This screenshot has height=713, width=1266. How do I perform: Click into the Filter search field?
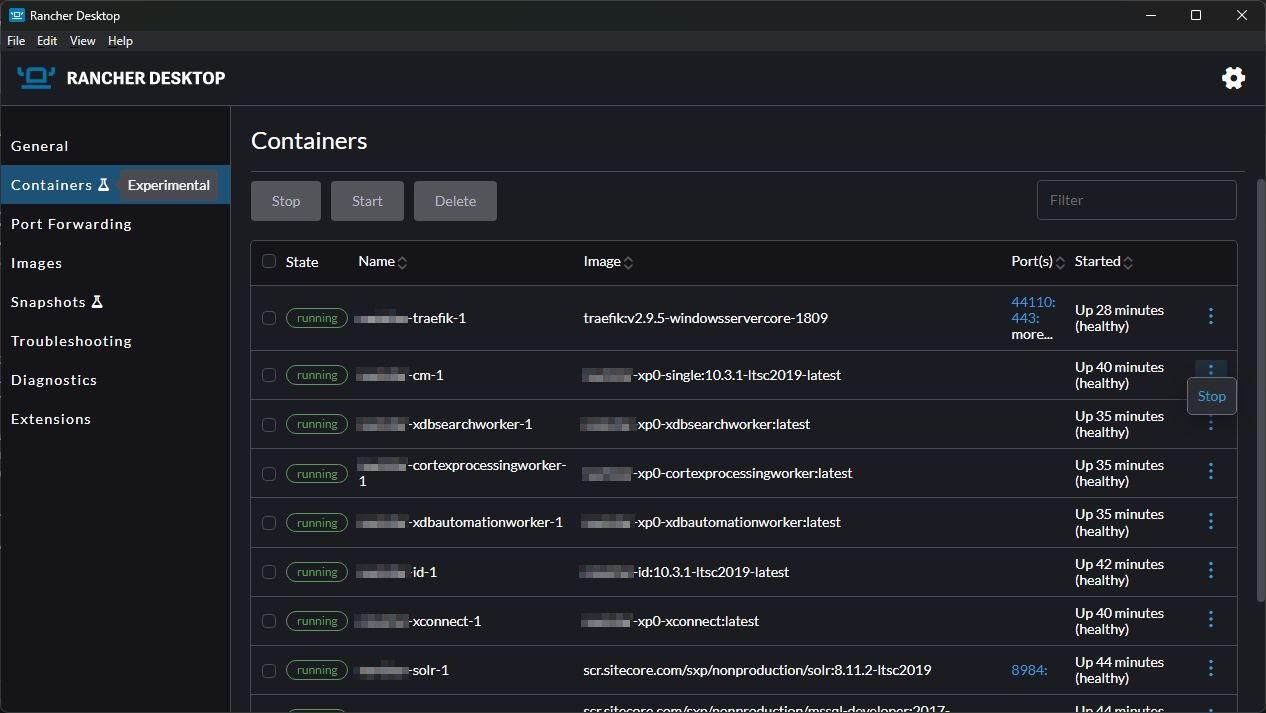point(1136,200)
